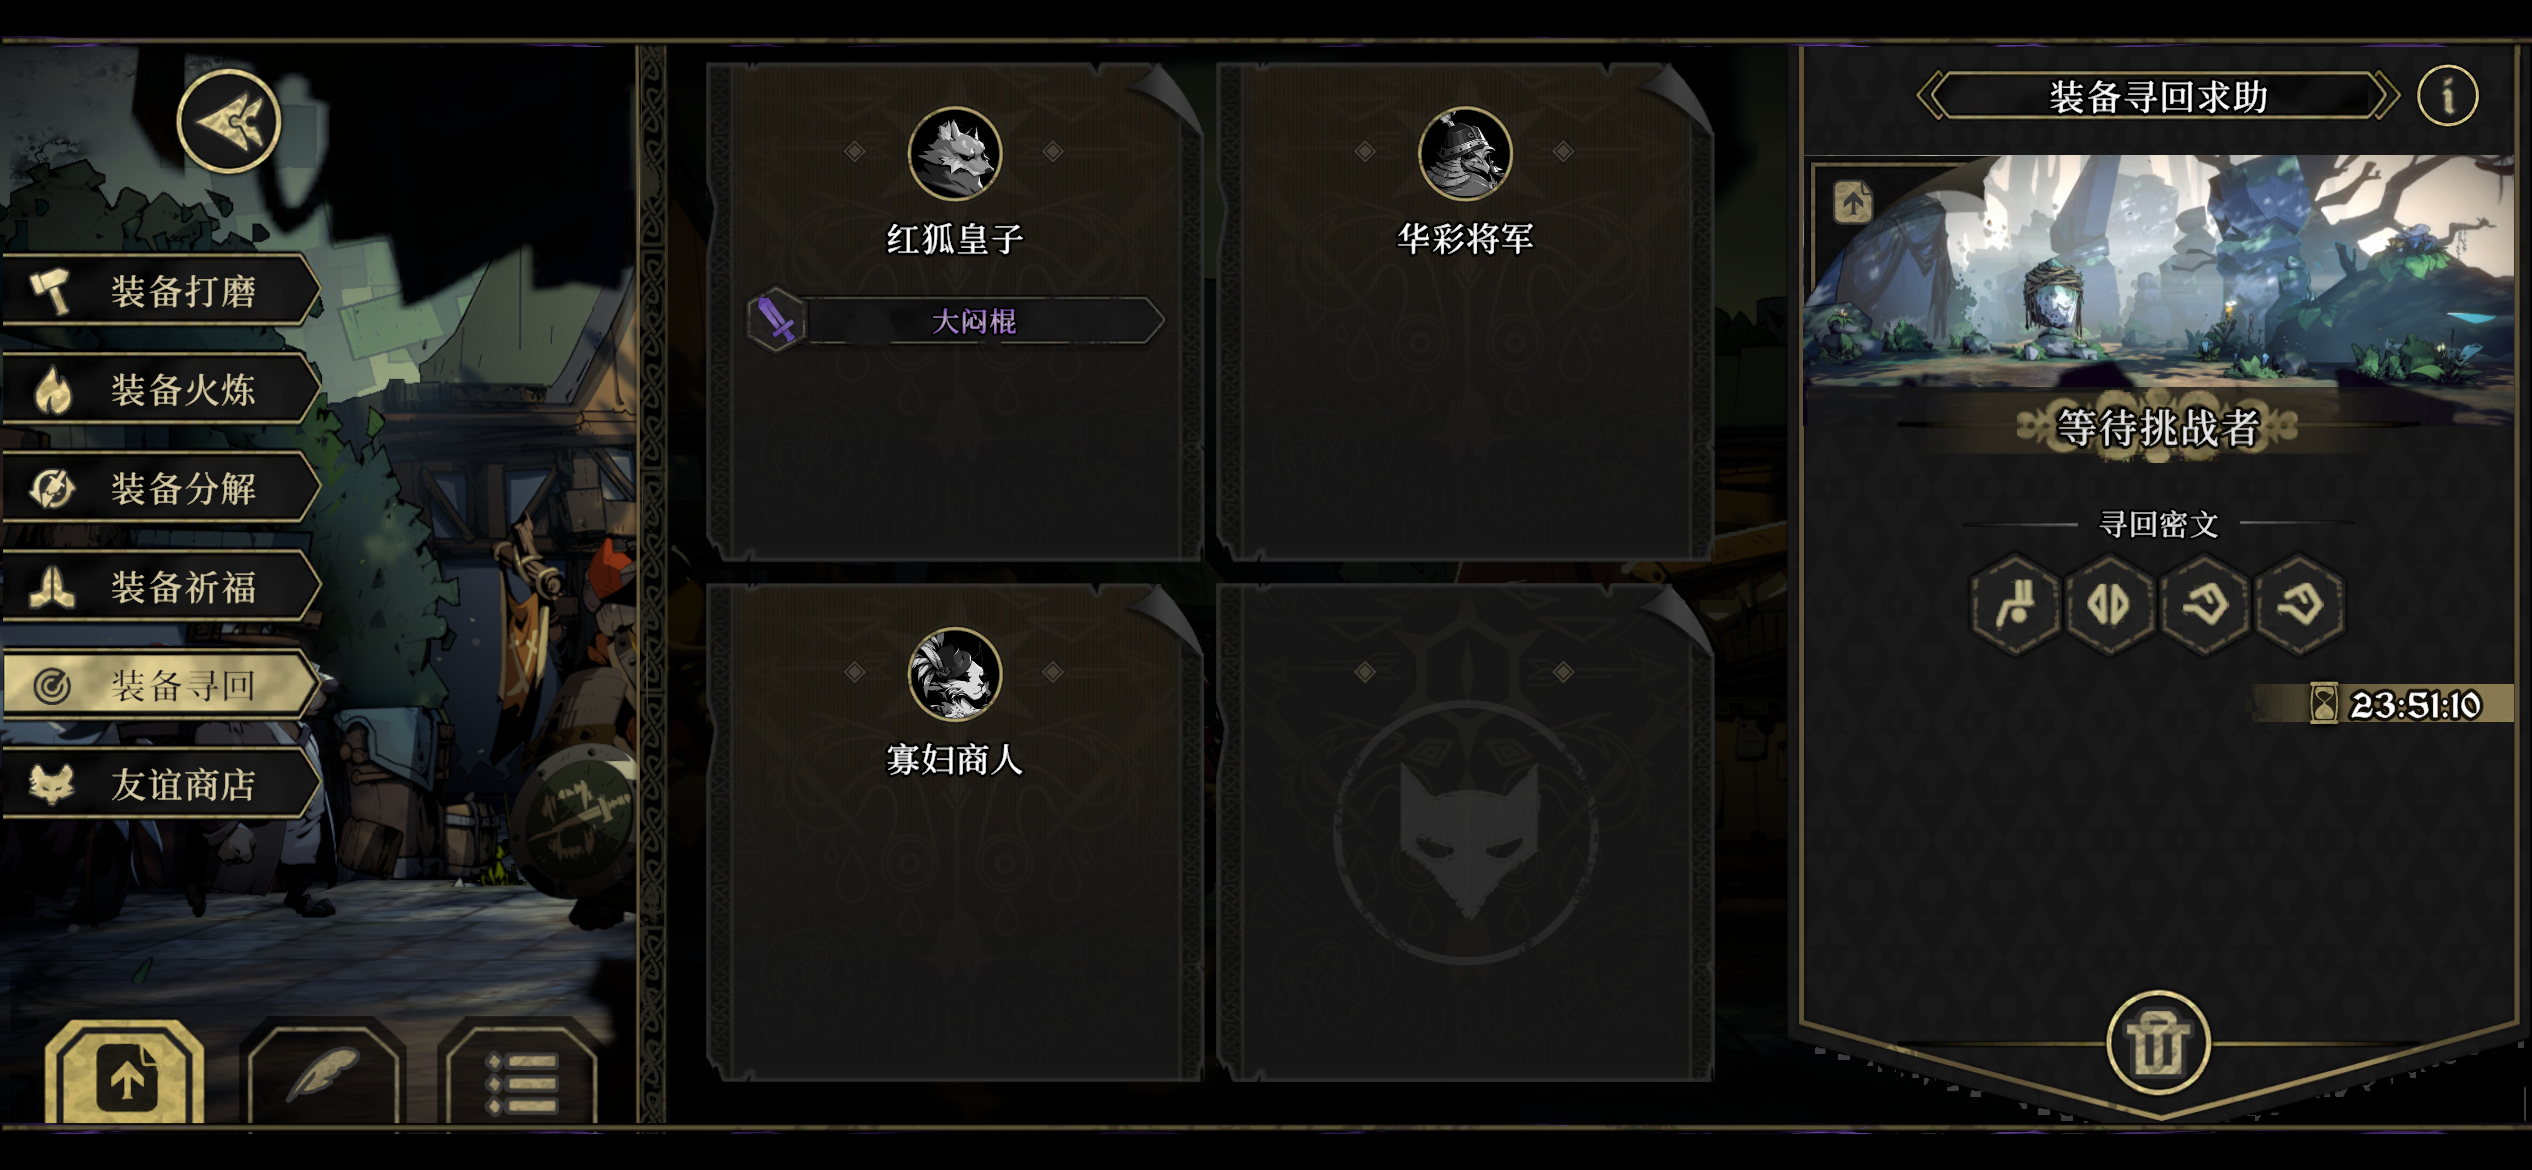Viewport: 2532px width, 1170px height.
Task: Select the bottom upload tab icon
Action: (125, 1073)
